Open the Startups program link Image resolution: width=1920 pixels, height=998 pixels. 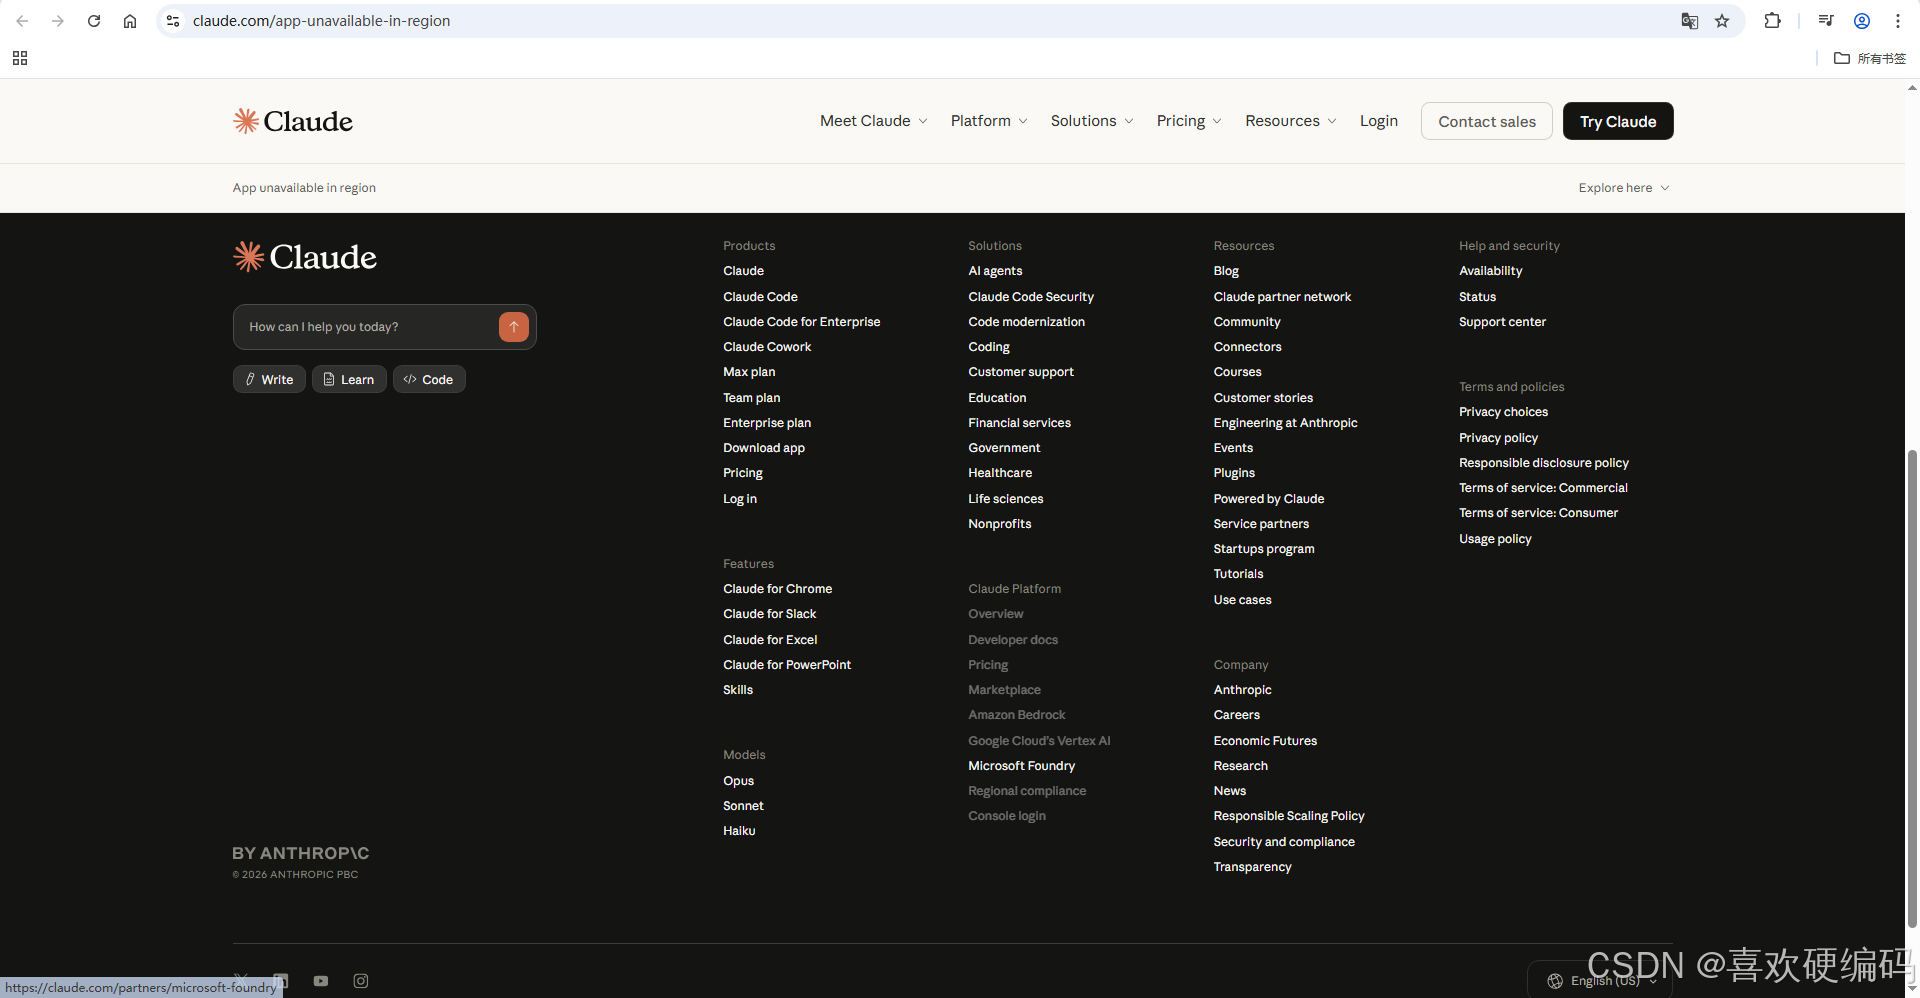(1264, 549)
